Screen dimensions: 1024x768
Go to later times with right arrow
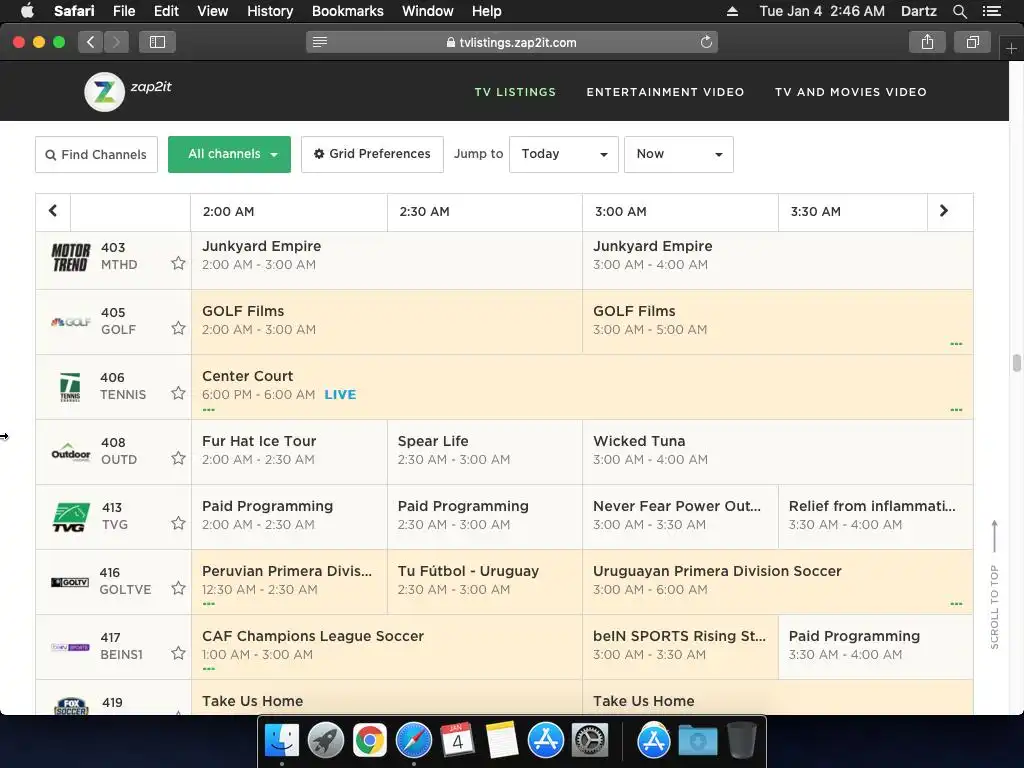point(944,211)
